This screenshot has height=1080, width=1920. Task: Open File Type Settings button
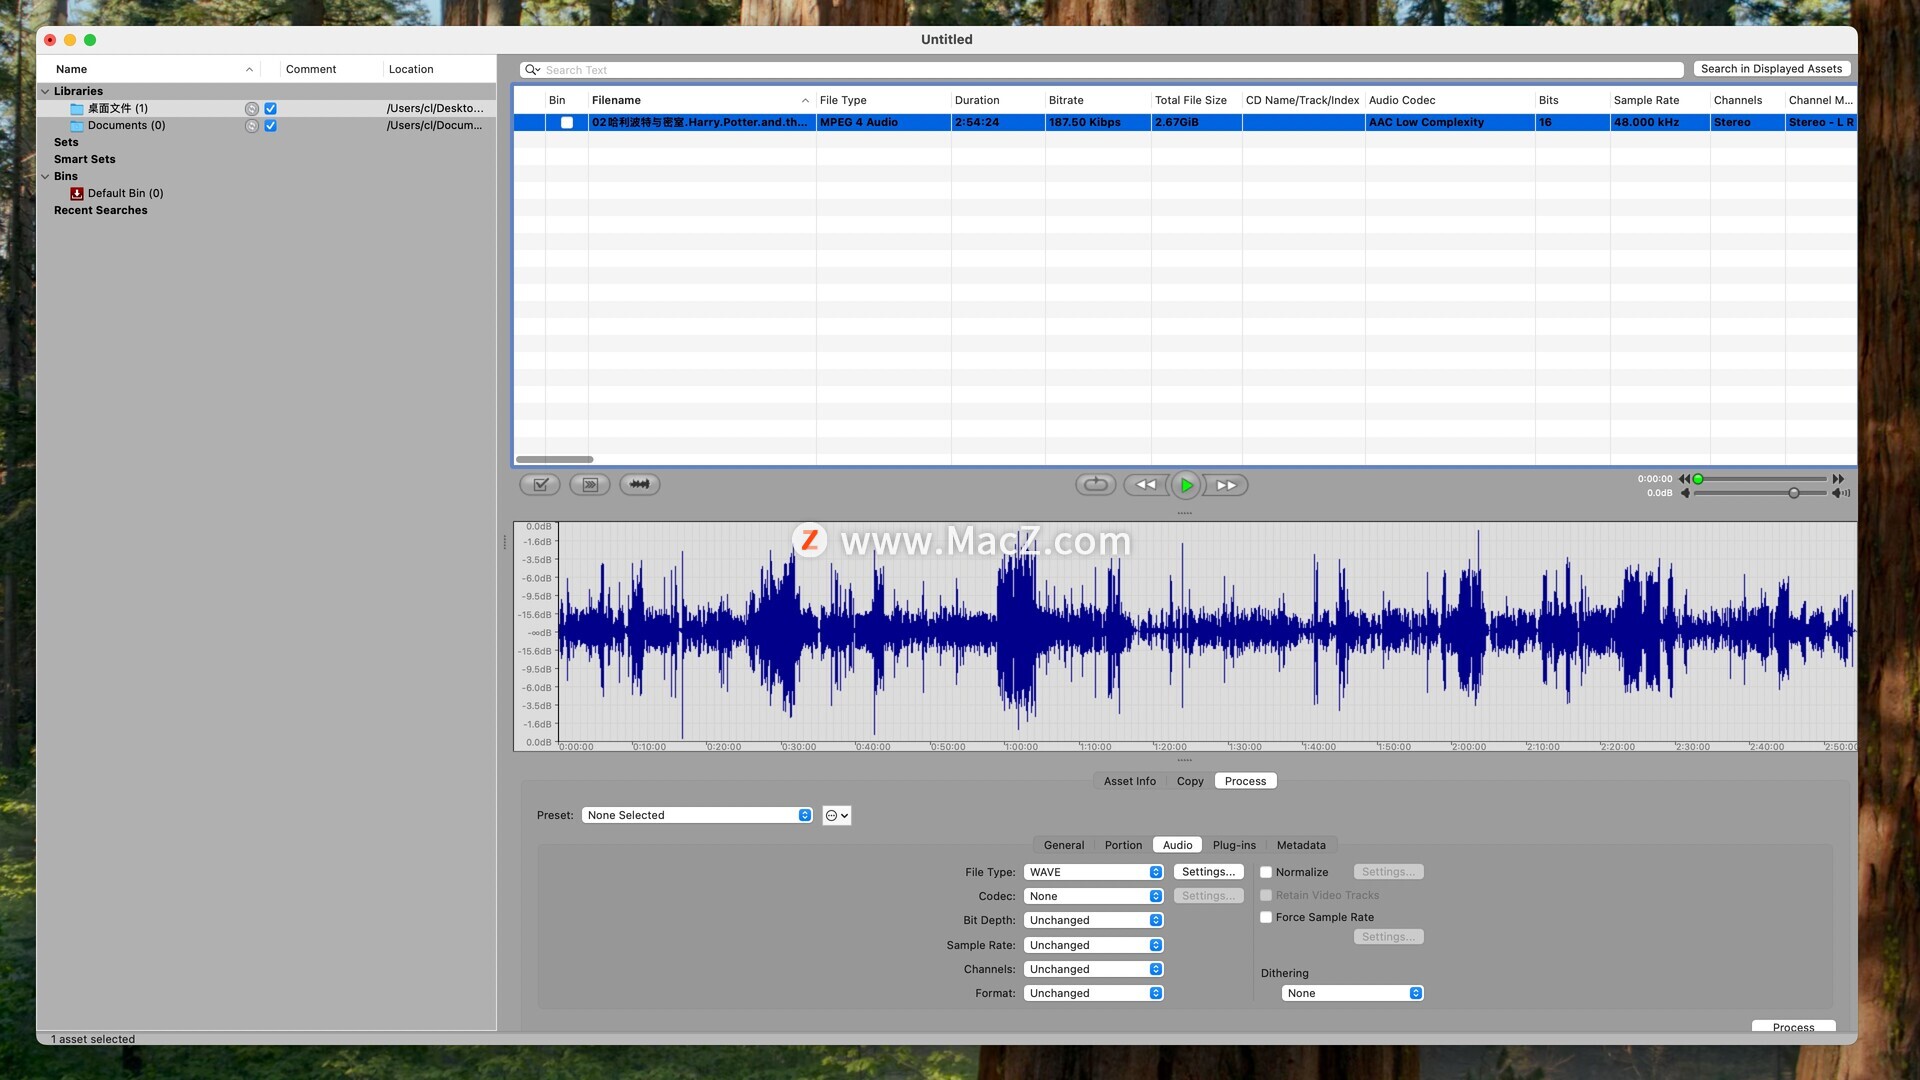coord(1208,873)
